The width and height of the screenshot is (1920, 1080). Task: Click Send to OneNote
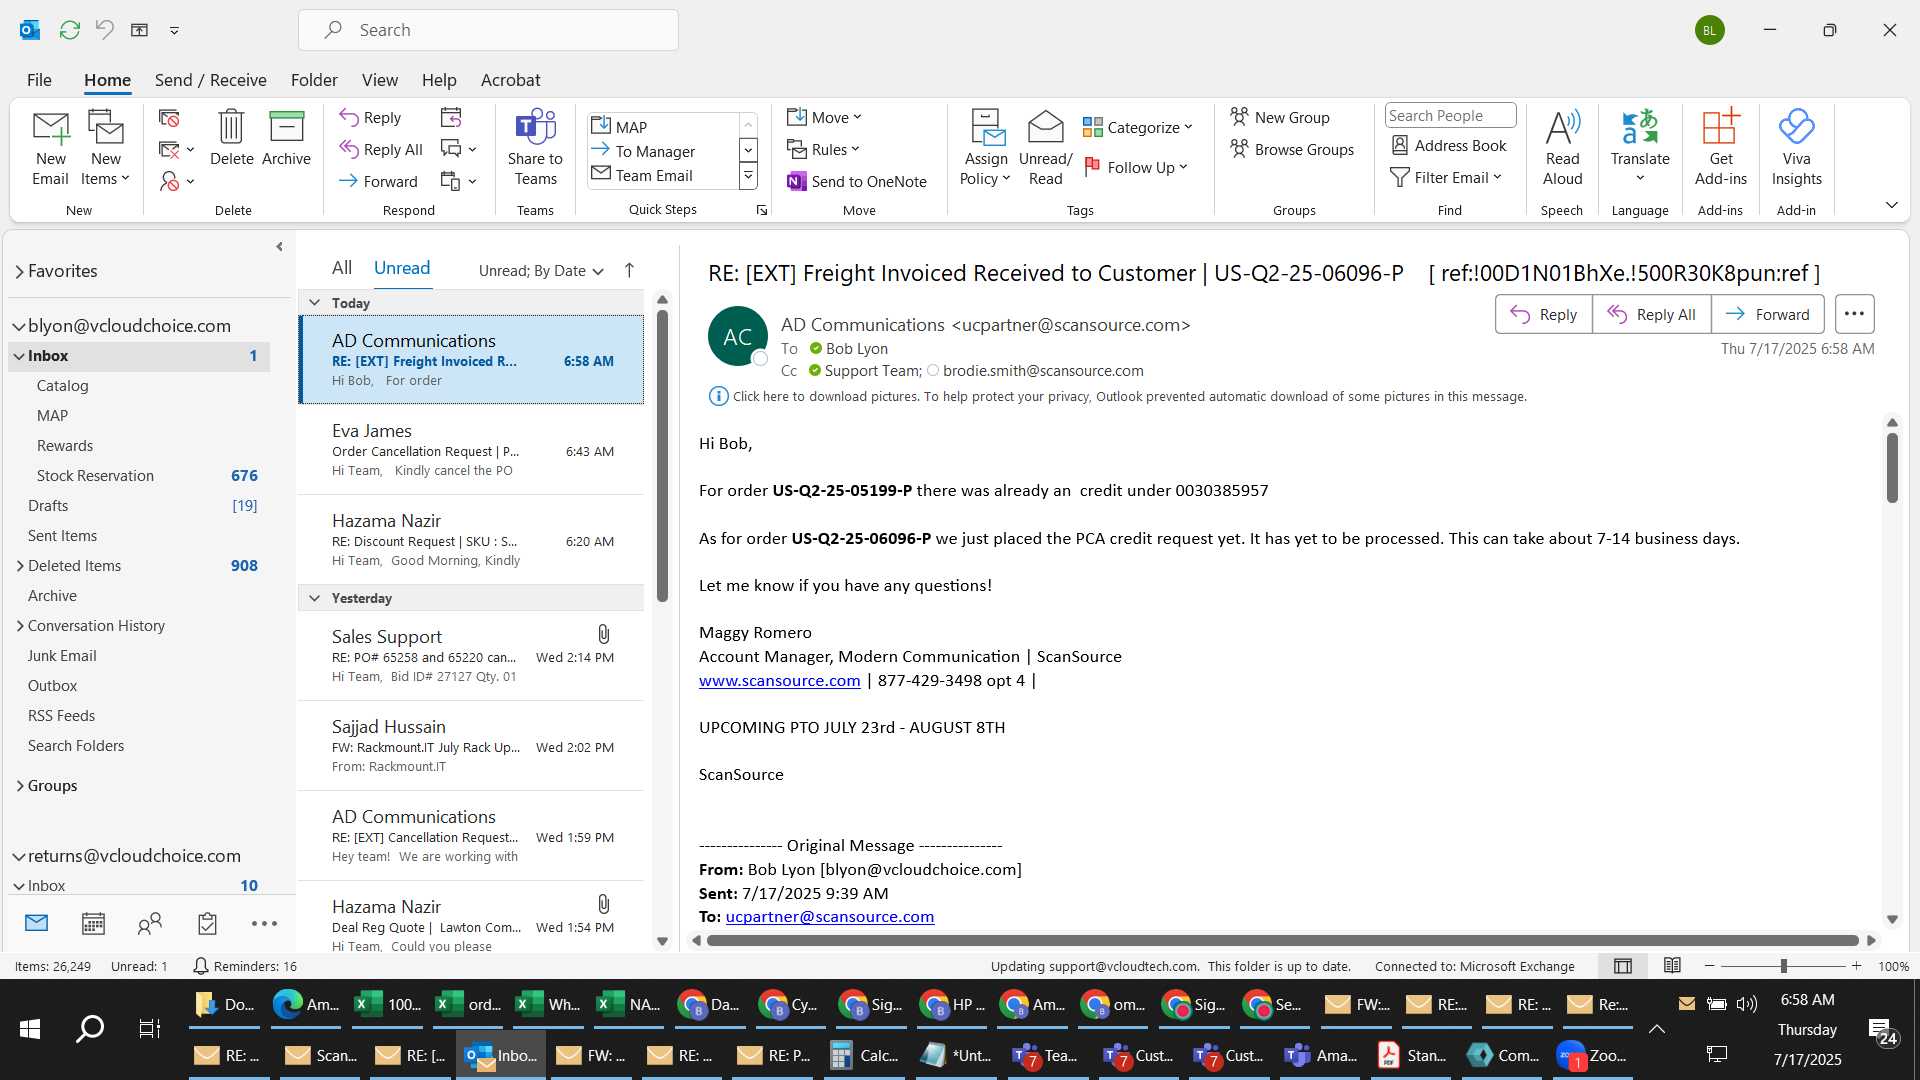coord(857,181)
